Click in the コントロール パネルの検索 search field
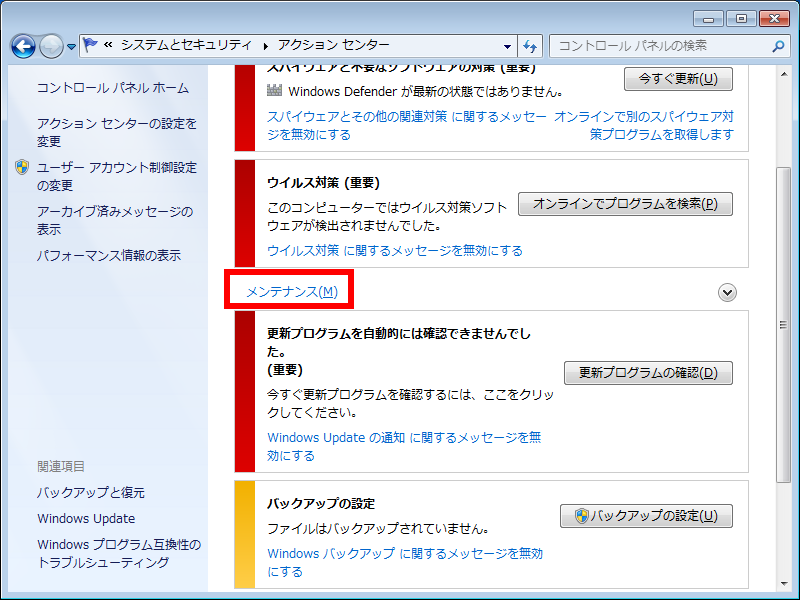 [660, 46]
